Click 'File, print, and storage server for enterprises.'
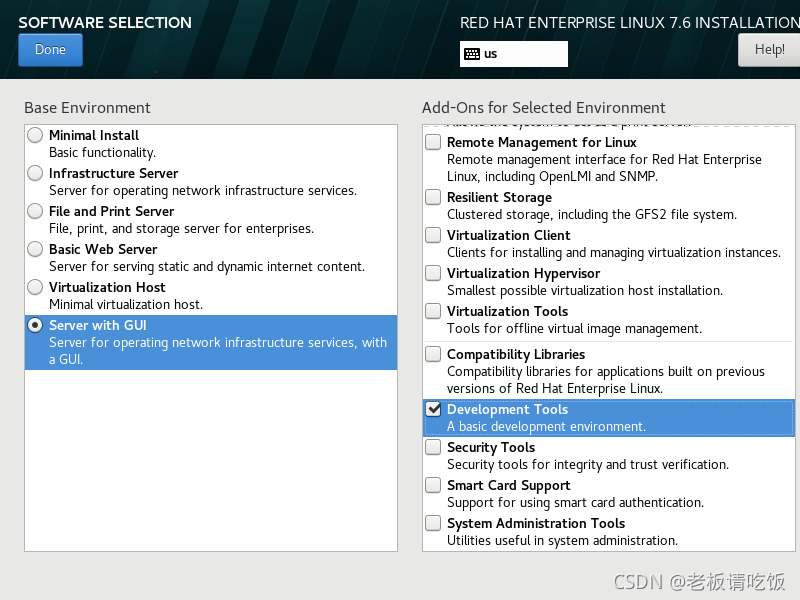Image resolution: width=800 pixels, height=600 pixels. click(182, 229)
